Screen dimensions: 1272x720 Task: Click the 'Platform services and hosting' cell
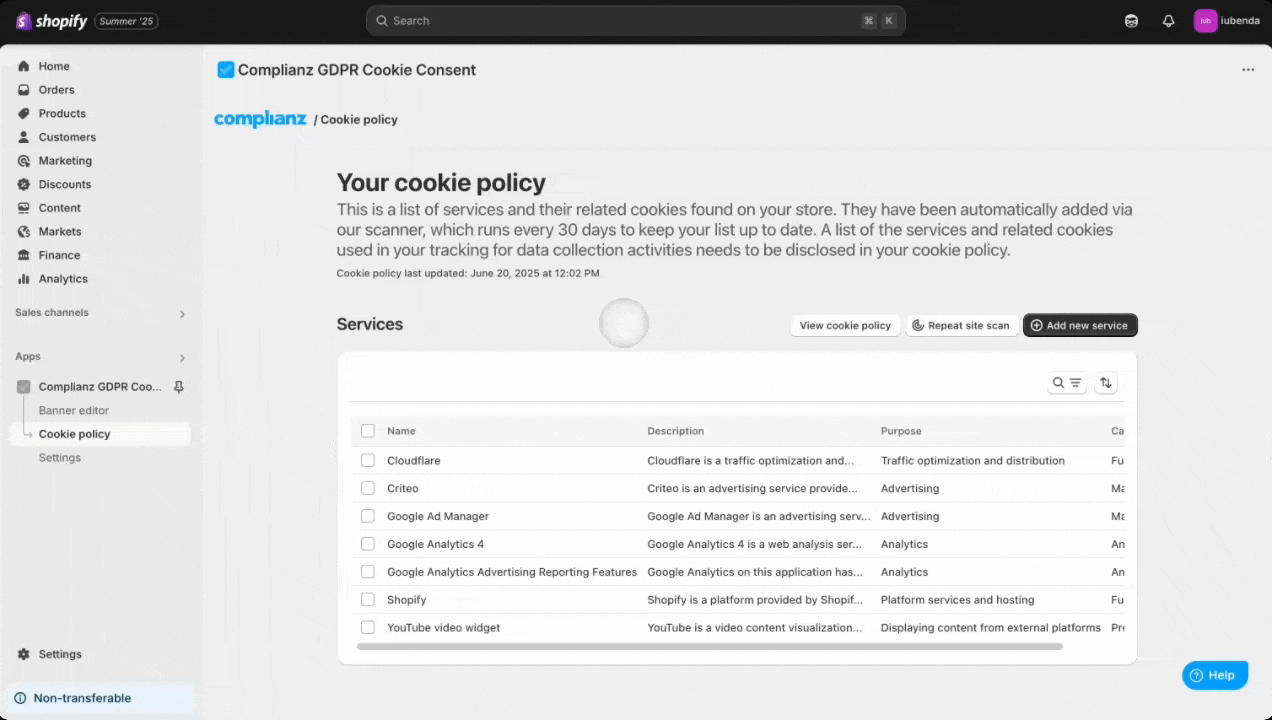point(958,600)
